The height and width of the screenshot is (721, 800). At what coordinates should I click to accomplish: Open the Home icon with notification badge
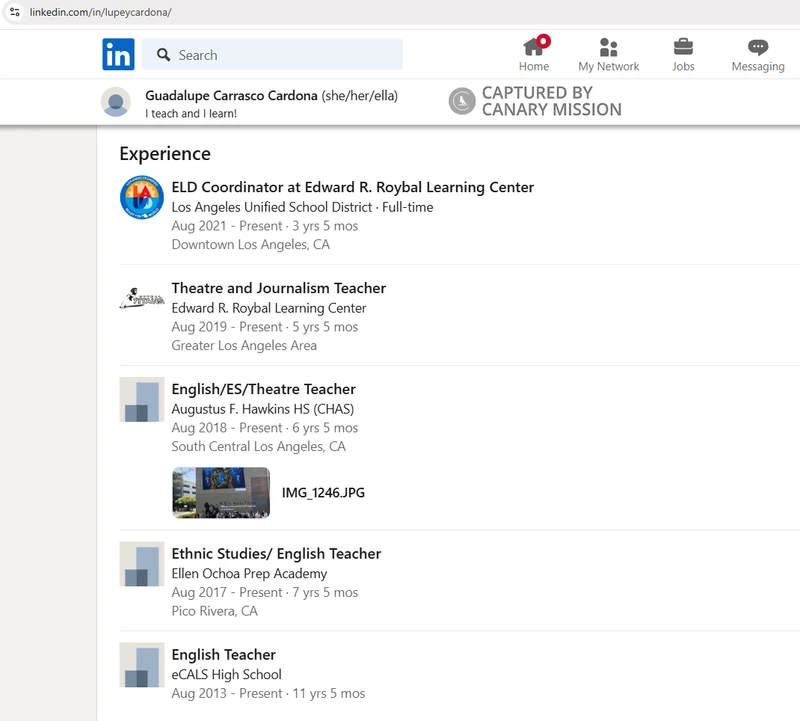click(x=534, y=54)
